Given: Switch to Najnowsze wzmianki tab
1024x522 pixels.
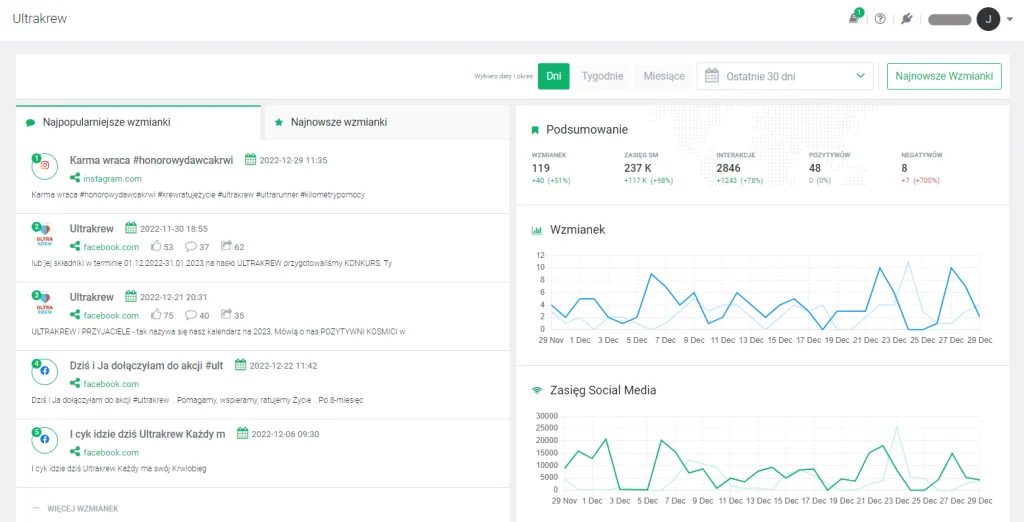Looking at the screenshot, I should (x=385, y=122).
